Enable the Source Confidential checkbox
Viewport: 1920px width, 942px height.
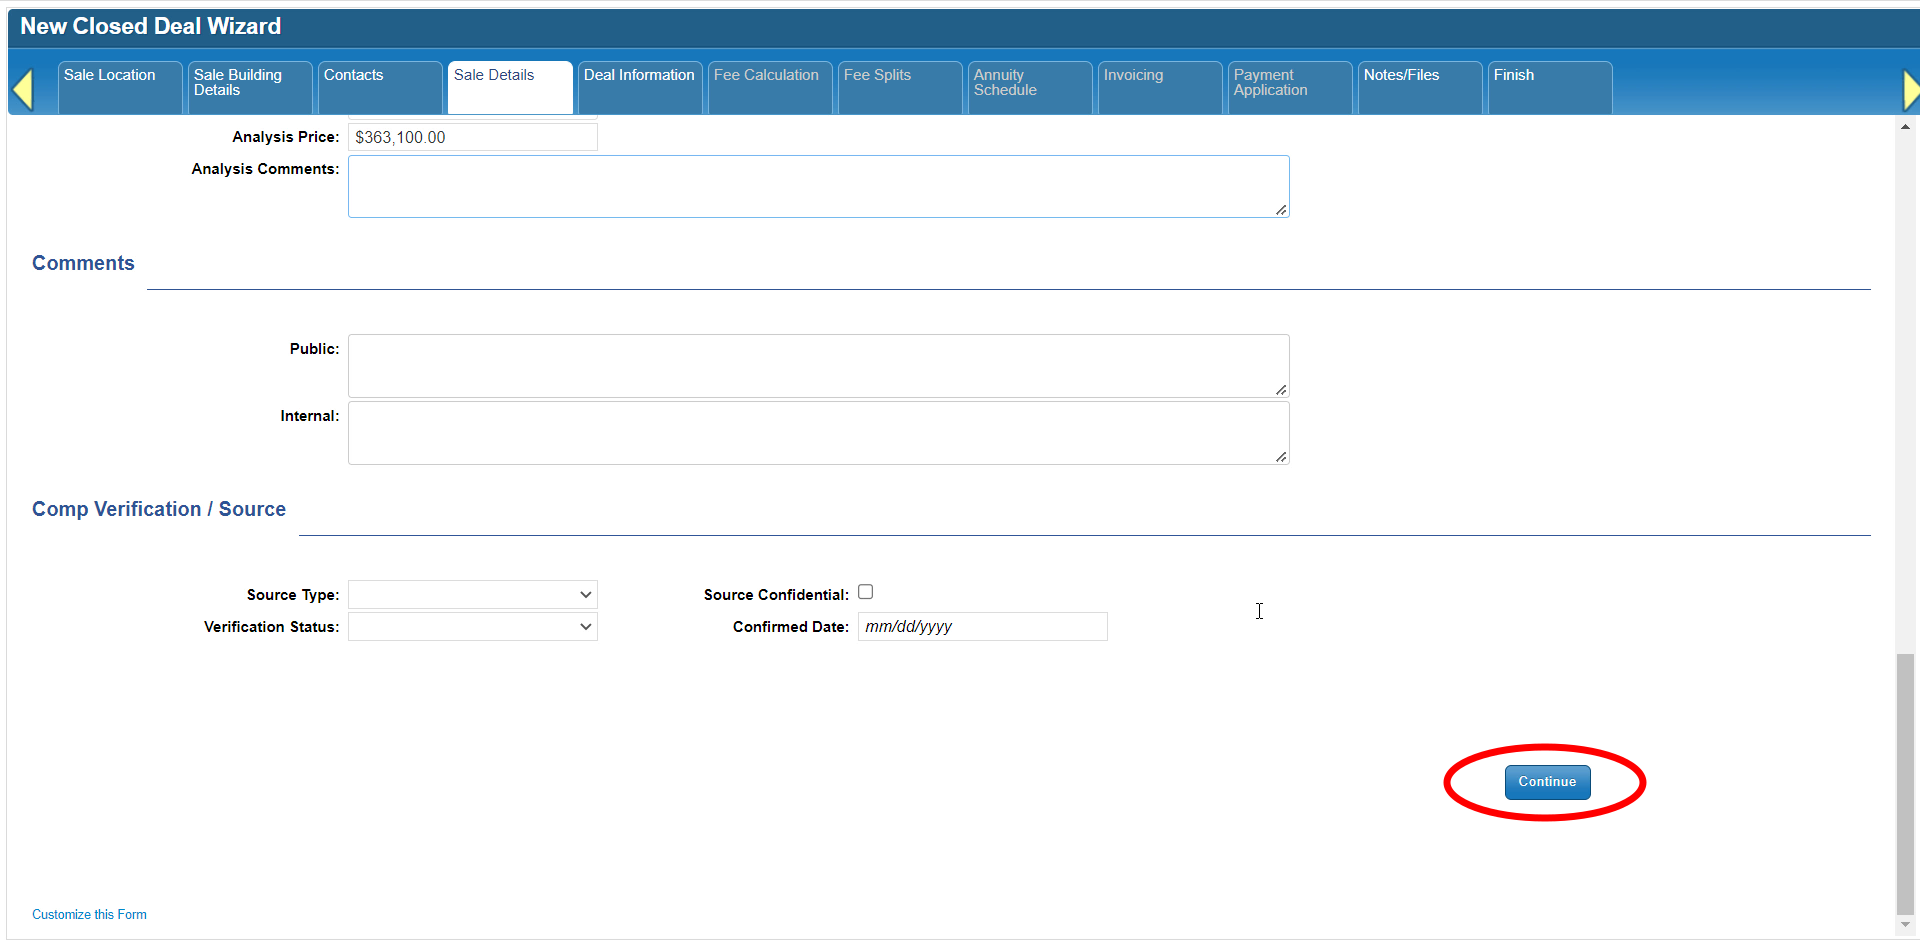pos(866,592)
